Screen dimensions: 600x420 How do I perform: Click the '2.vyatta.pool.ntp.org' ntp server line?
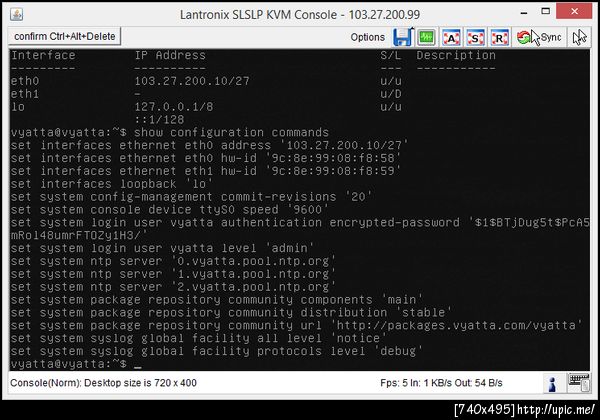tap(173, 287)
